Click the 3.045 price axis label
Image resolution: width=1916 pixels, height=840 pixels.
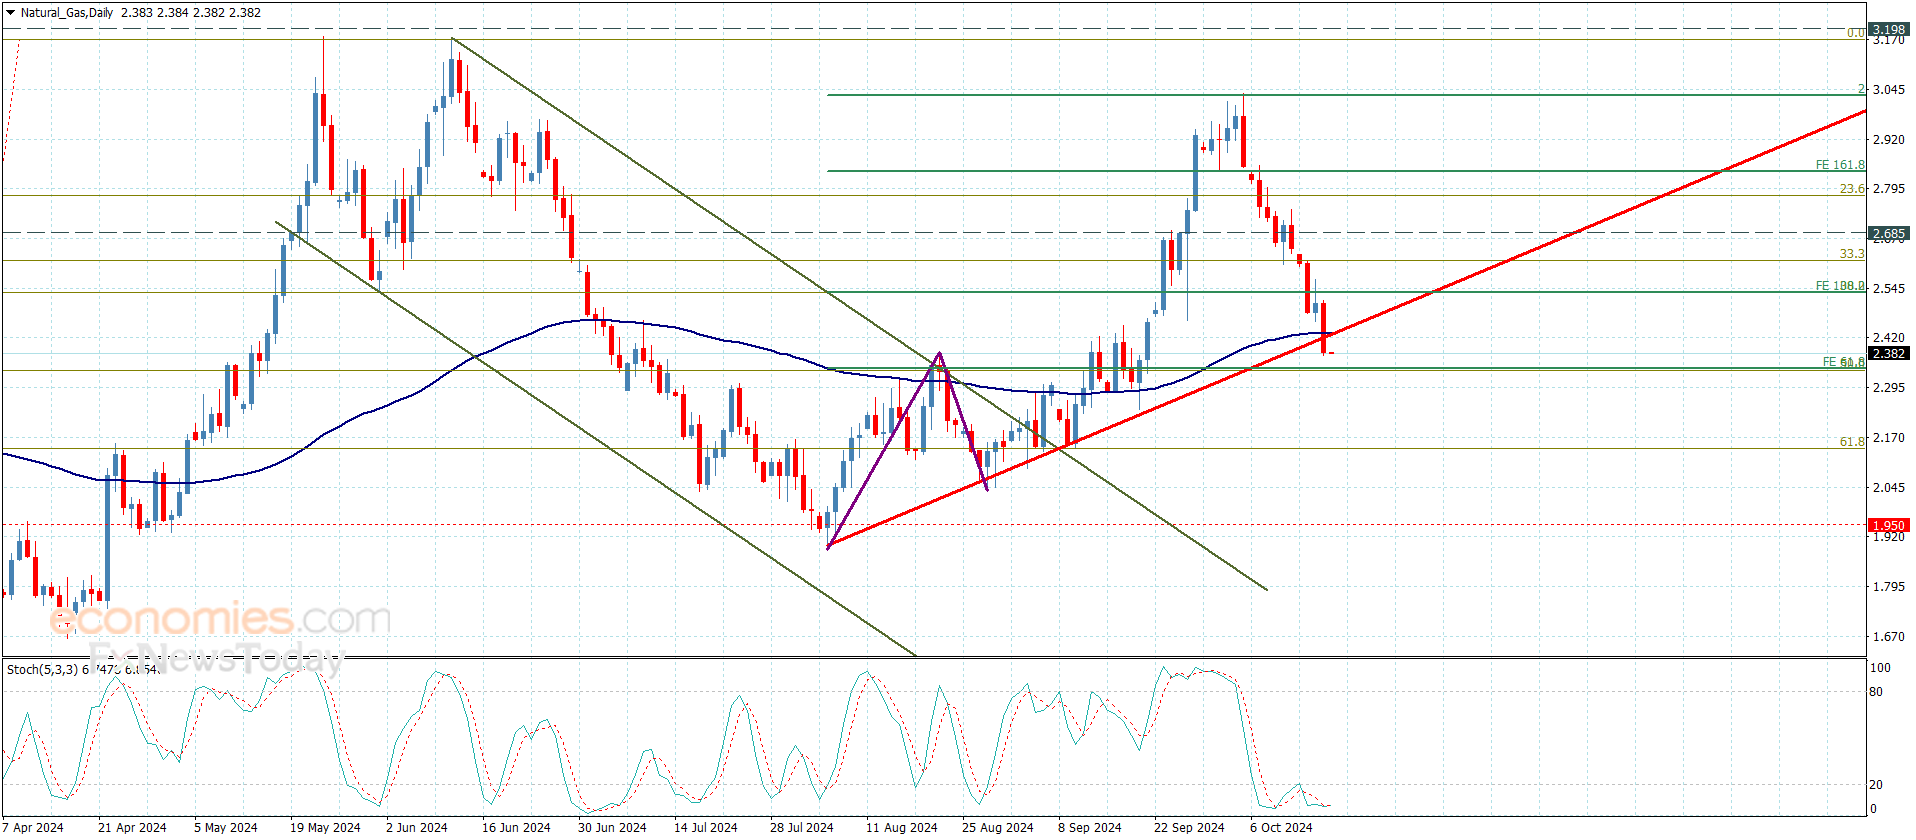[1888, 89]
